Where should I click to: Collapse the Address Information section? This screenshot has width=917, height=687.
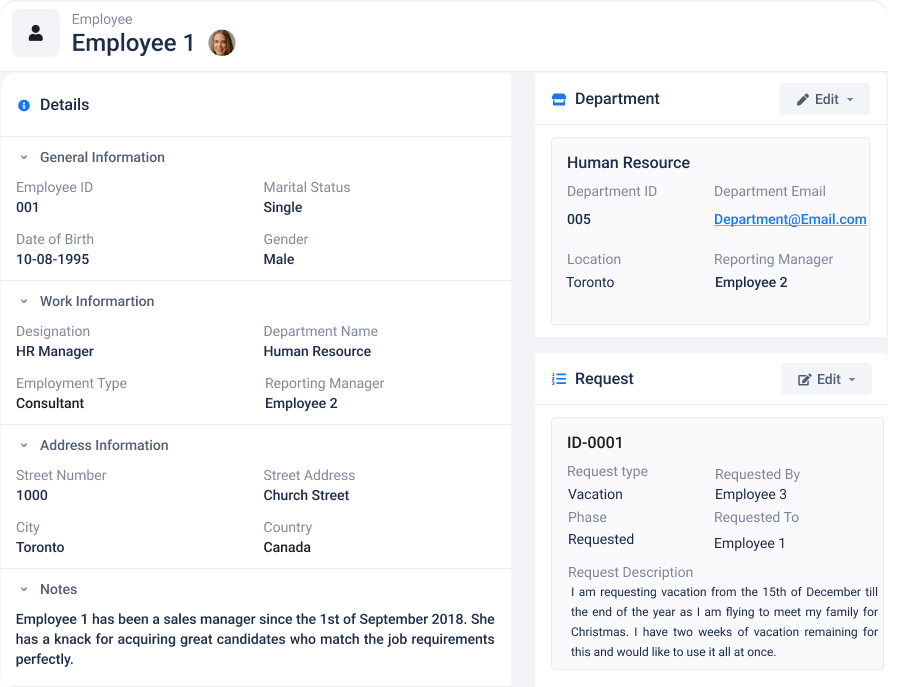pyautogui.click(x=24, y=445)
